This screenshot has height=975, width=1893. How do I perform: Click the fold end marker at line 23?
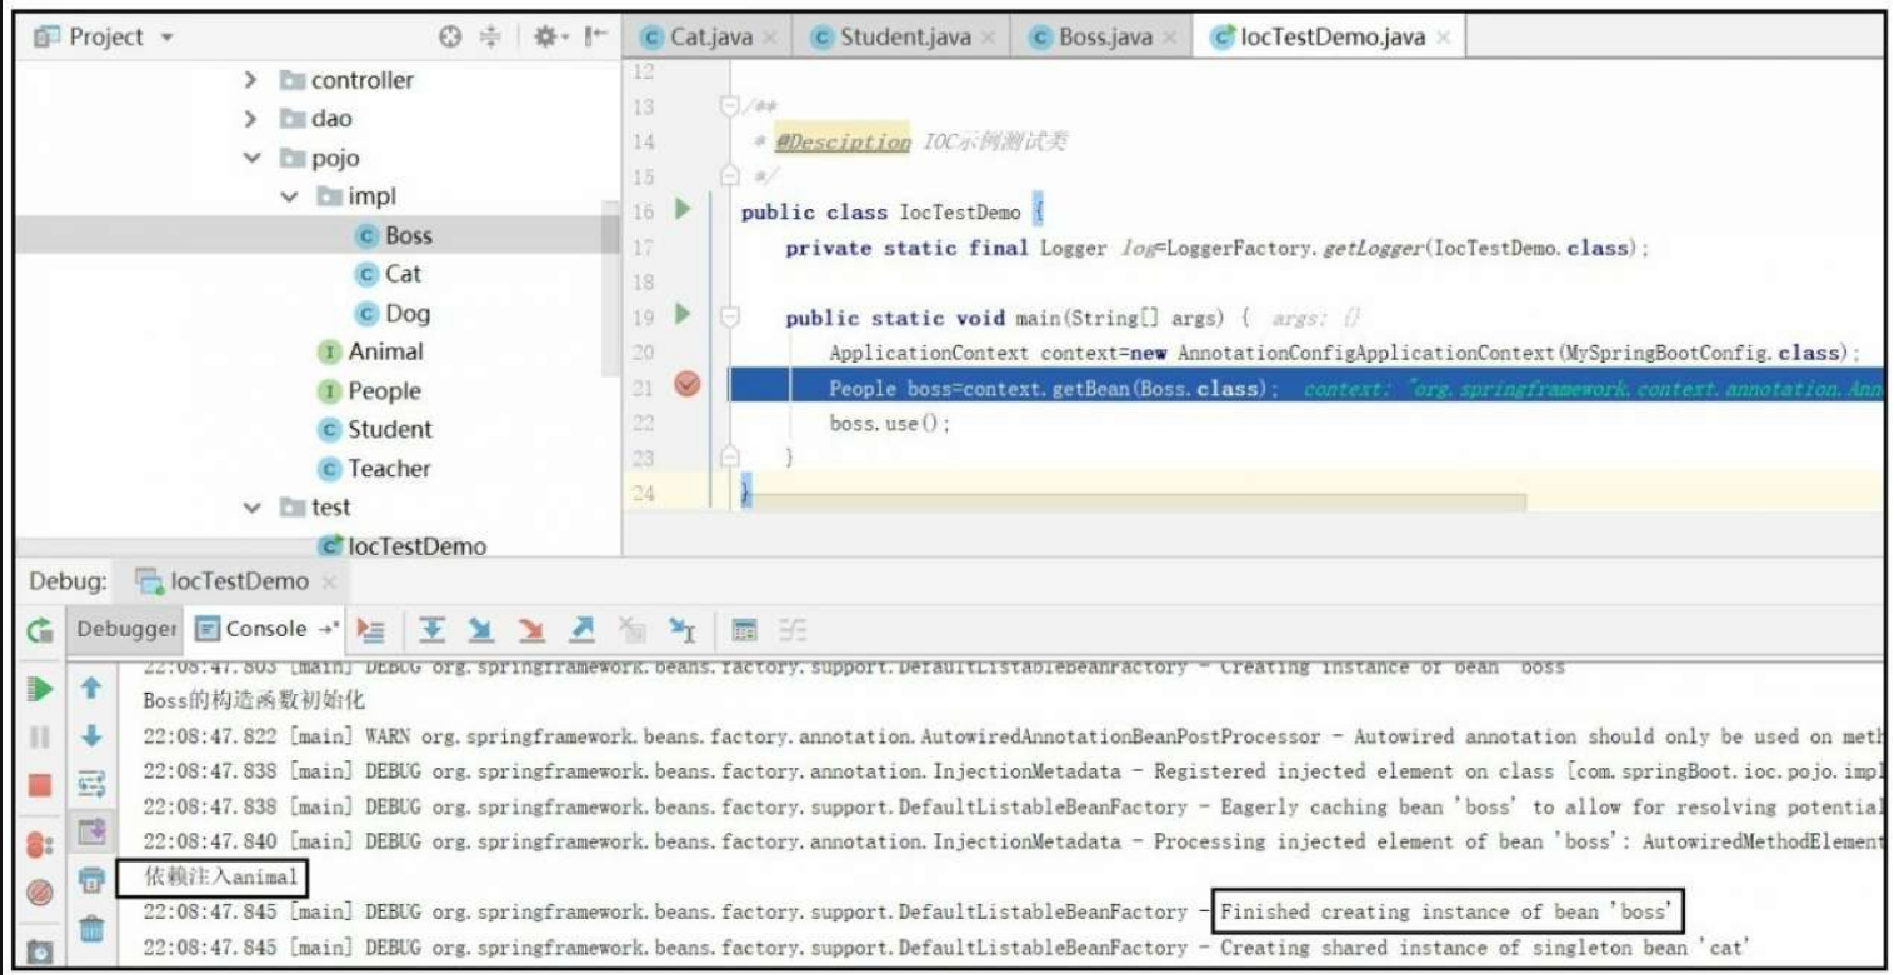pos(730,457)
